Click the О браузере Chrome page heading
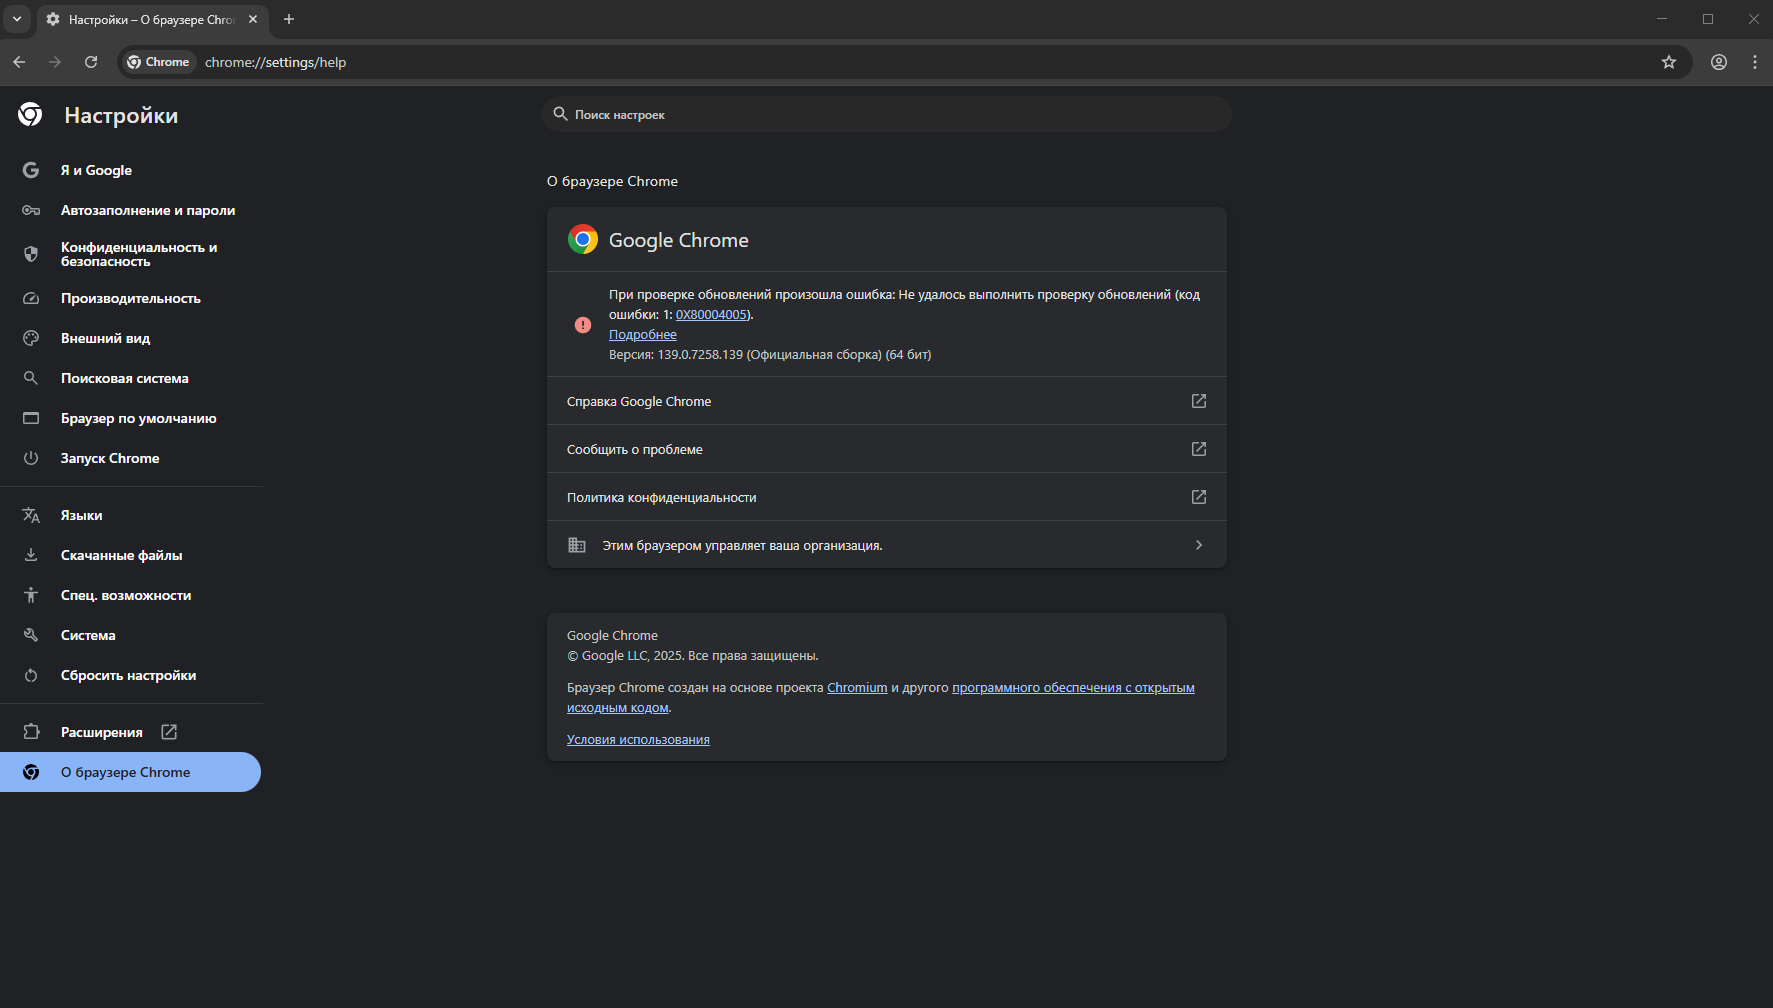The width and height of the screenshot is (1773, 1008). pos(612,181)
